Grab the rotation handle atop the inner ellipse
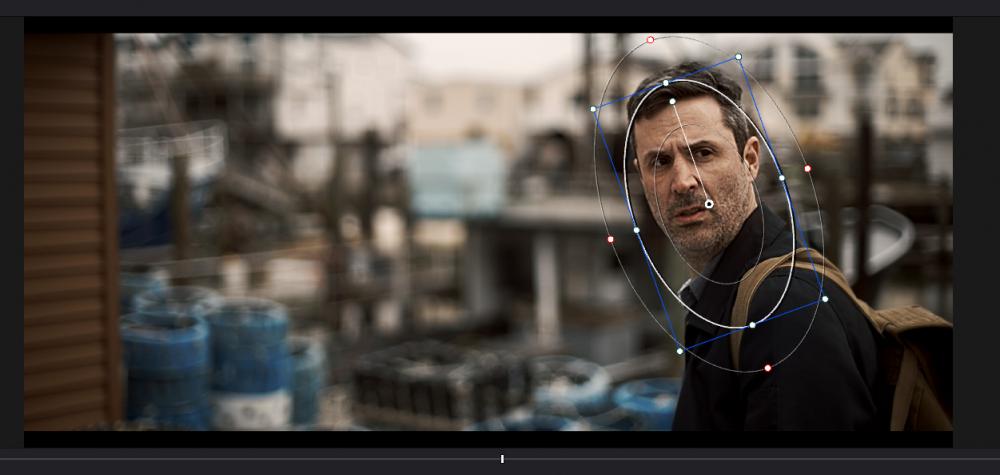This screenshot has width=1000, height=475. (x=672, y=101)
